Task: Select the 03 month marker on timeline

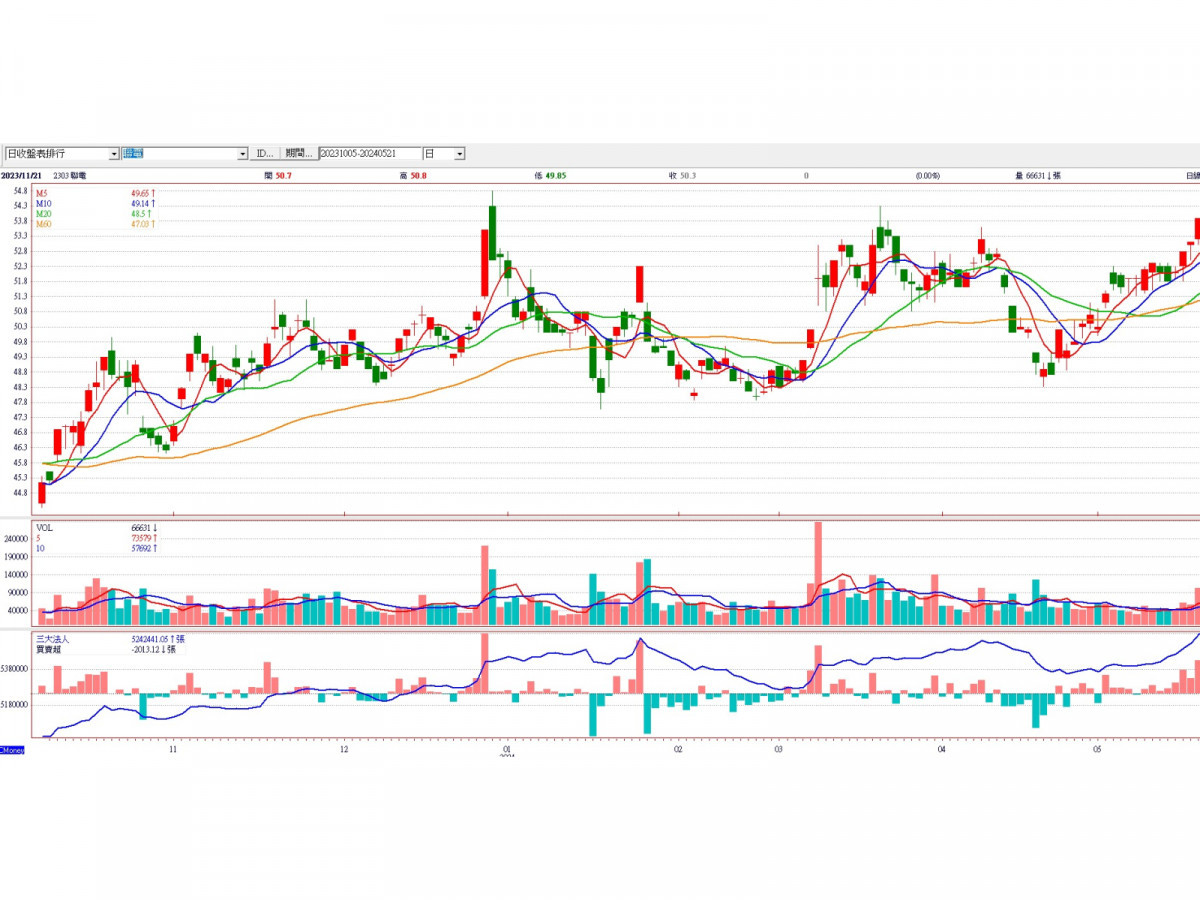Action: pos(778,749)
